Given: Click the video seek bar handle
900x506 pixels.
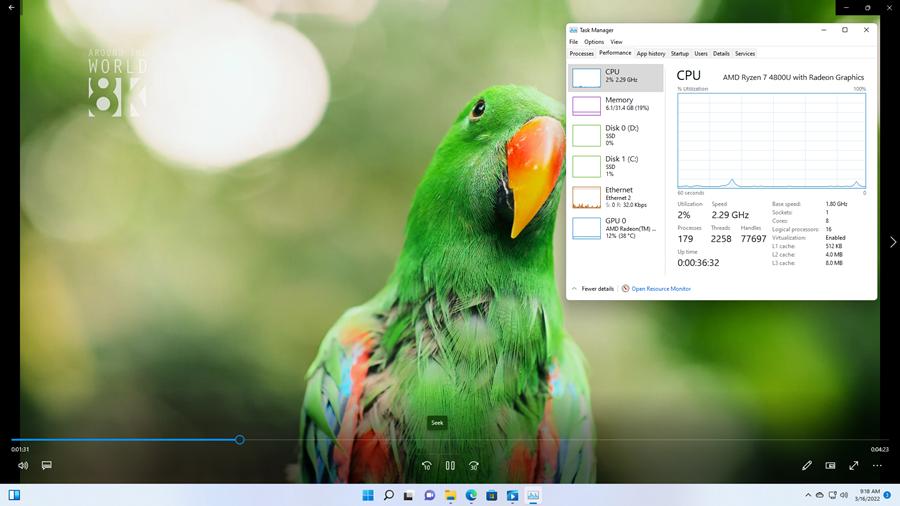Looking at the screenshot, I should point(239,440).
